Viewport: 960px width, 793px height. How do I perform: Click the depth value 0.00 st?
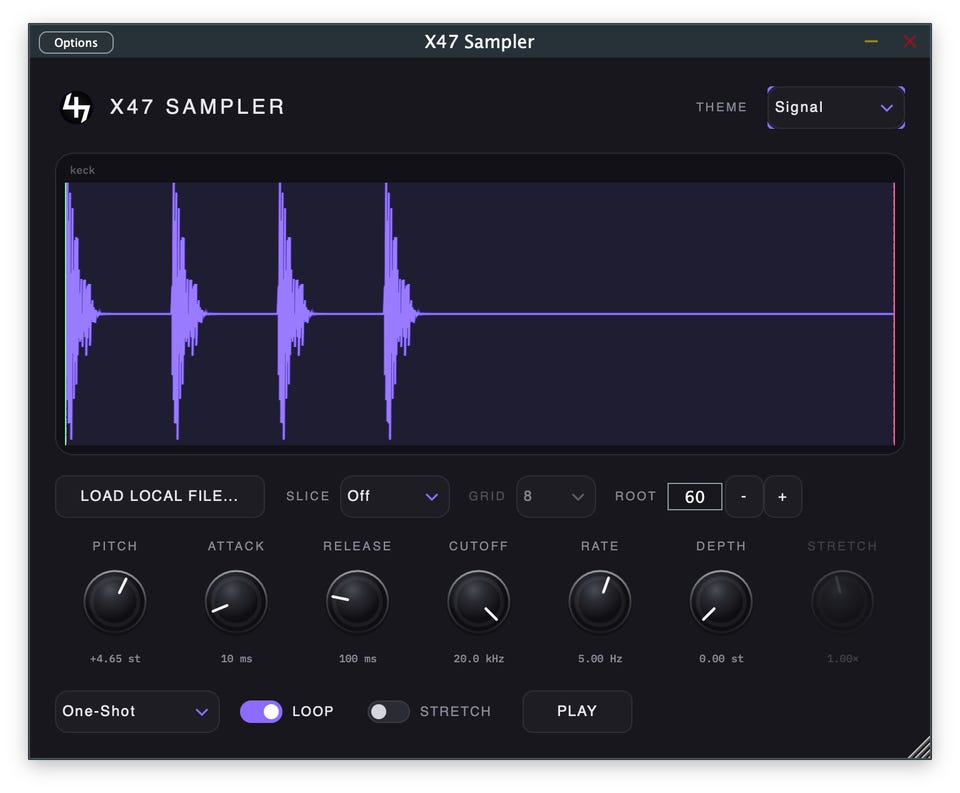click(721, 659)
